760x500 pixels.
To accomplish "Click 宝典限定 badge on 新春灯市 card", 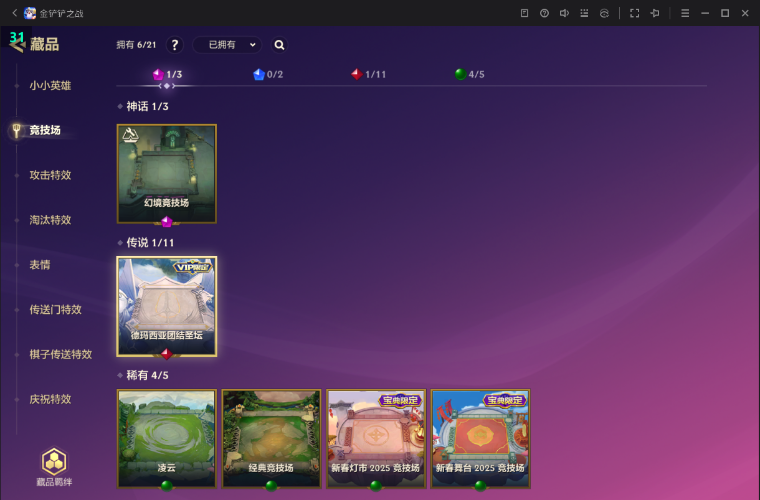I will (x=400, y=400).
